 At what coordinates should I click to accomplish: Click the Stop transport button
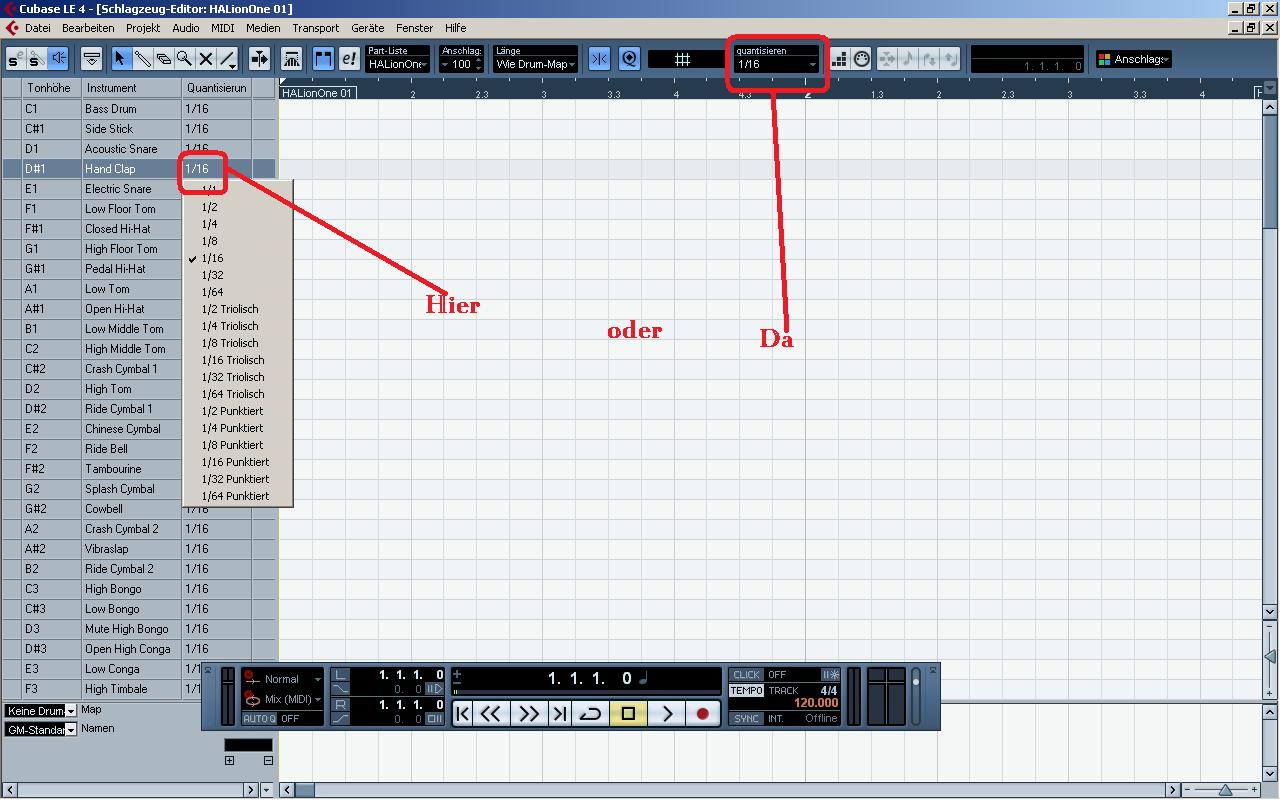(x=628, y=713)
